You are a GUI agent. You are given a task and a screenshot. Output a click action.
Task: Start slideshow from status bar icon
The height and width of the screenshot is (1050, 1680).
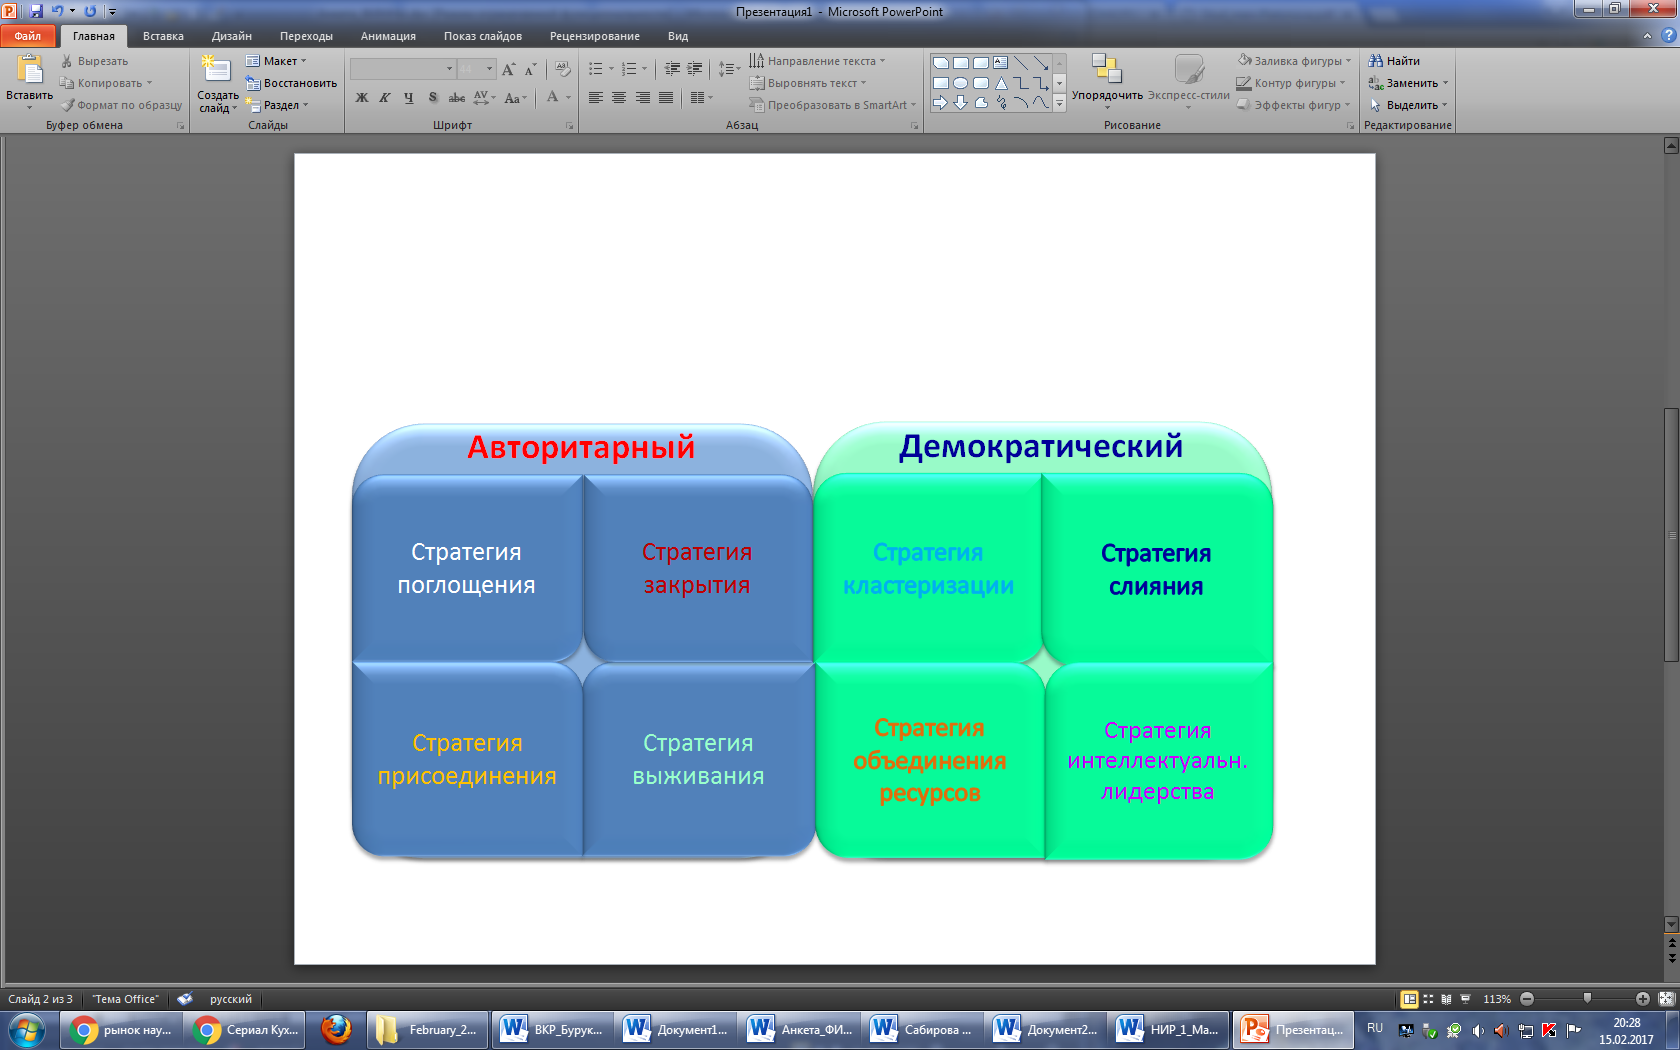coord(1465,999)
